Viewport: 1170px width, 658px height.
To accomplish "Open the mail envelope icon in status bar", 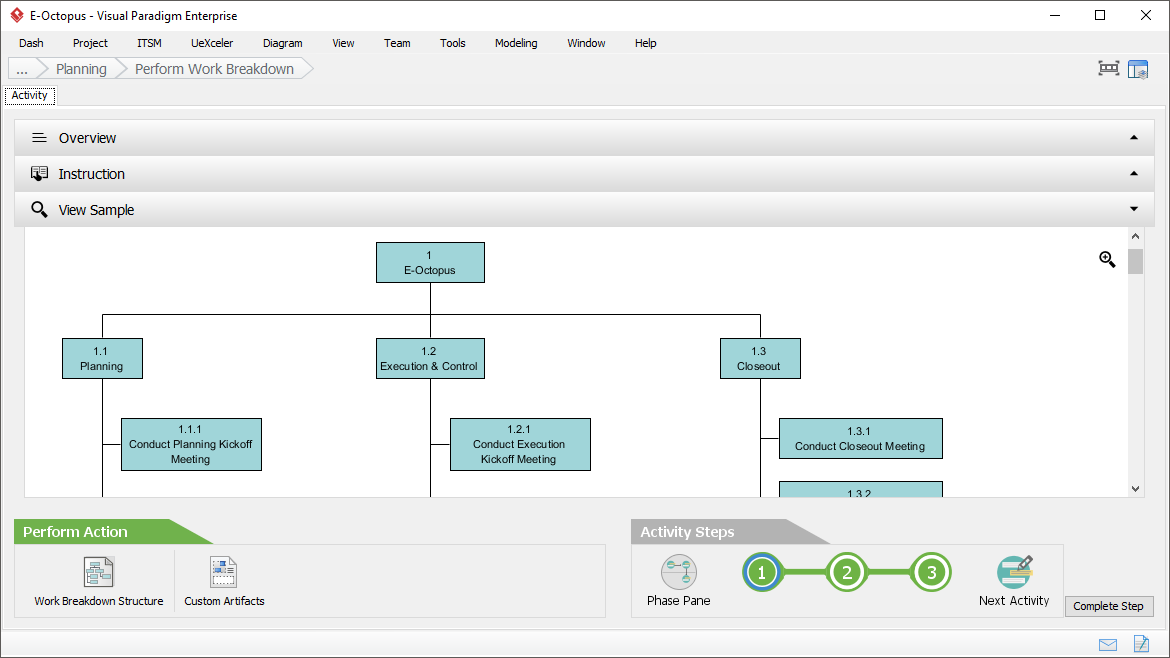I will point(1108,645).
